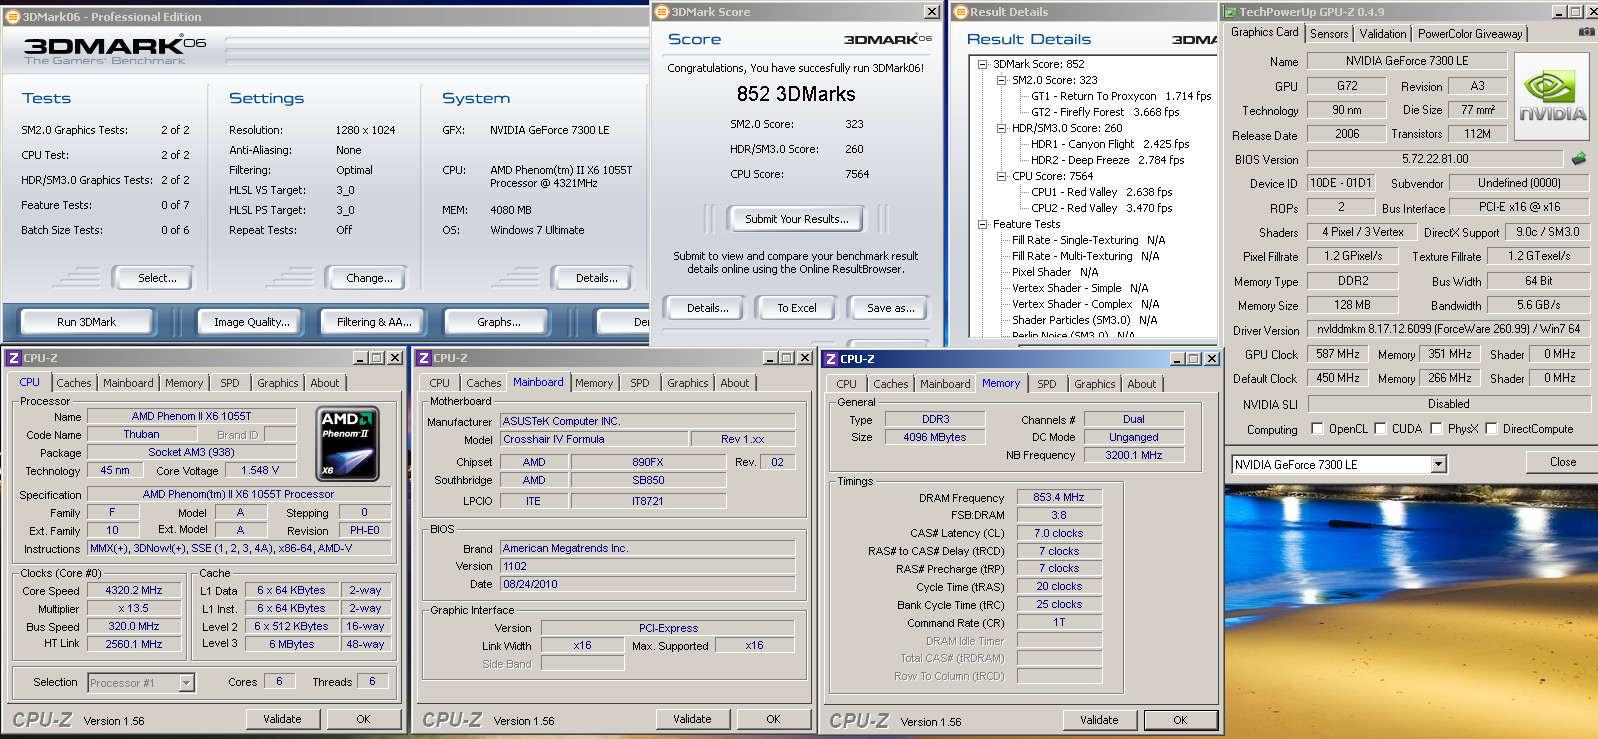Open the PowerColor Giveaway tab
This screenshot has height=739, width=1598.
tap(1470, 34)
